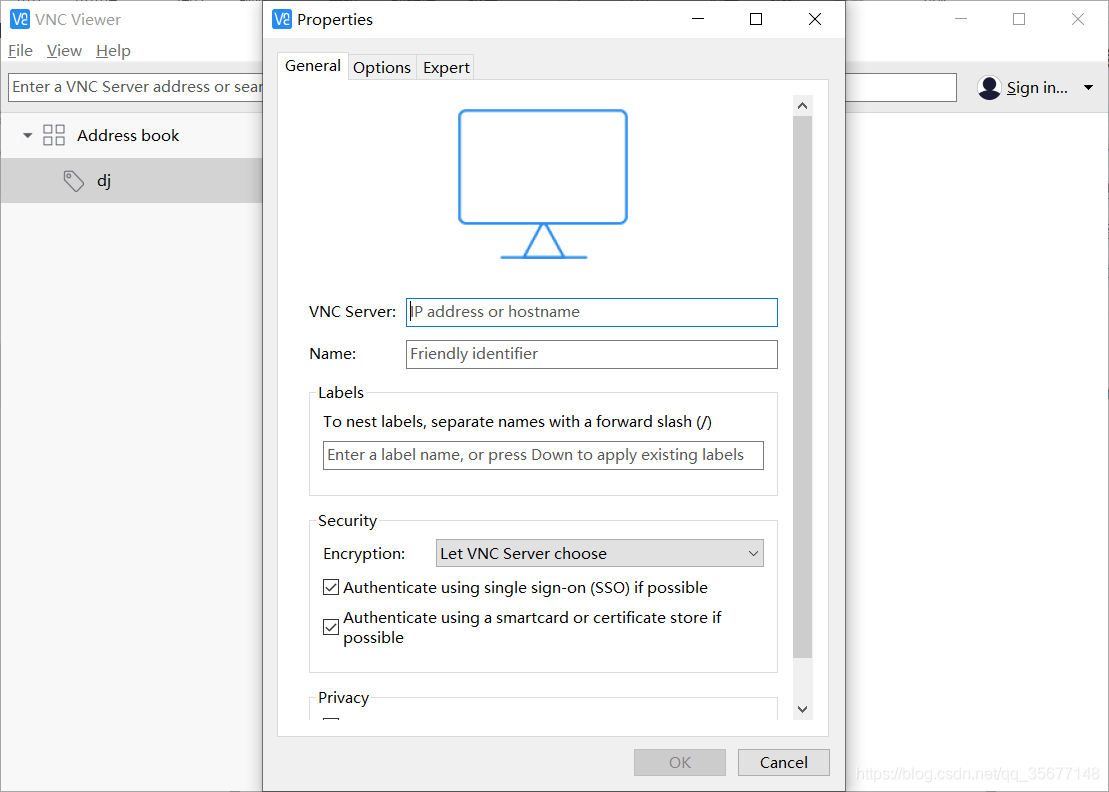Close the Properties dialog
Image resolution: width=1109 pixels, height=792 pixels.
pos(815,19)
